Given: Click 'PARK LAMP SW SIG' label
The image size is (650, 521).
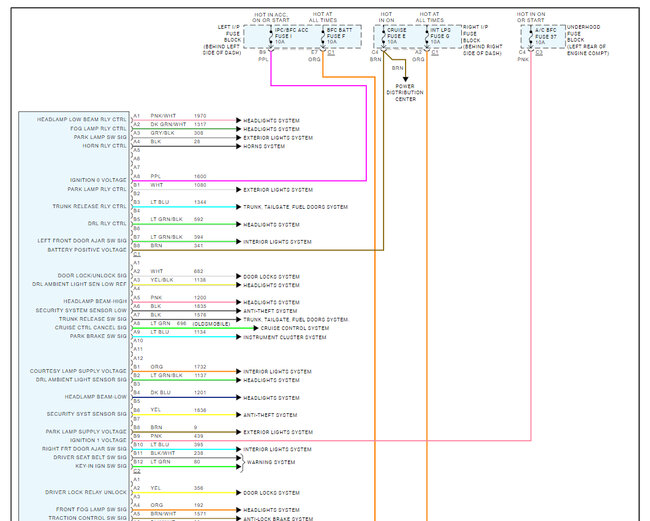Looking at the screenshot, I should click(100, 137).
